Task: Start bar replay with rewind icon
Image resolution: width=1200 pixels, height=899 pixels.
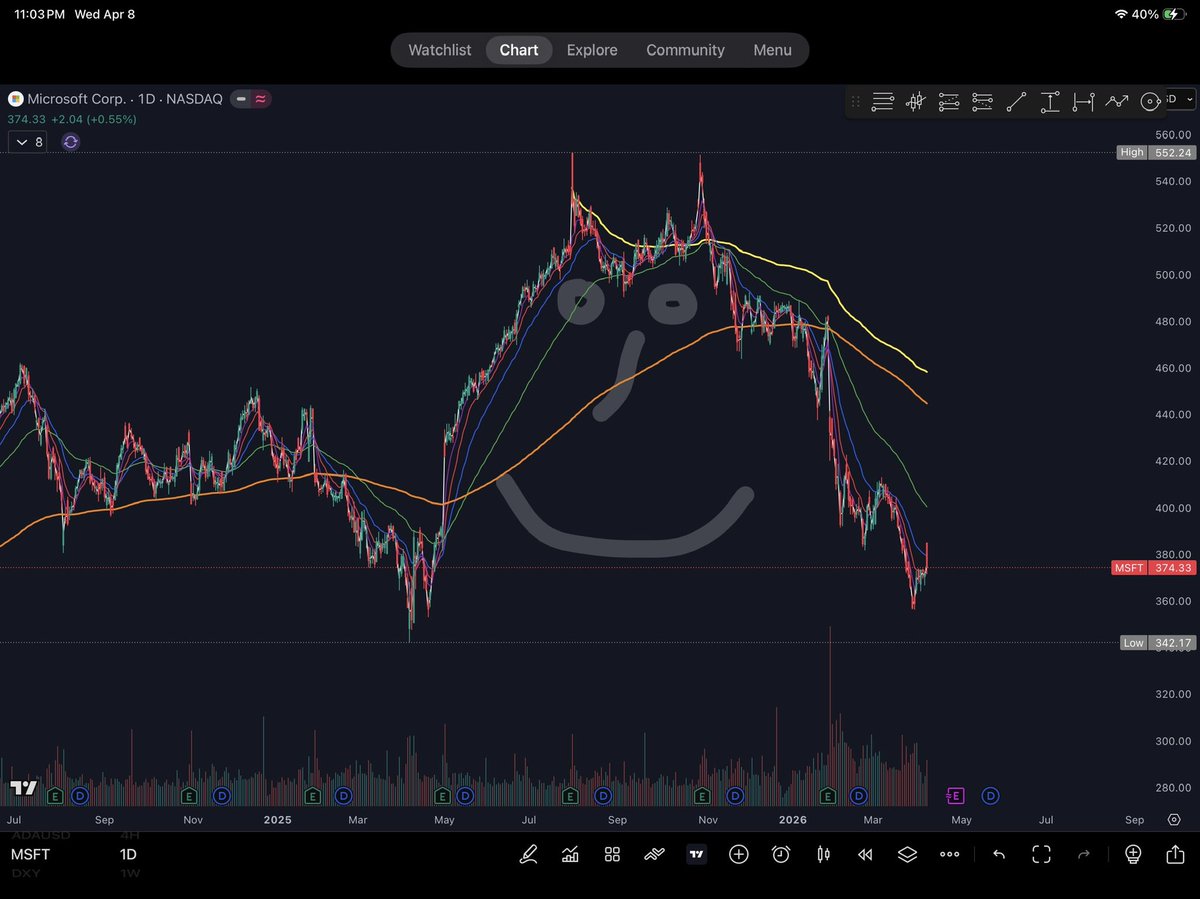Action: [866, 854]
